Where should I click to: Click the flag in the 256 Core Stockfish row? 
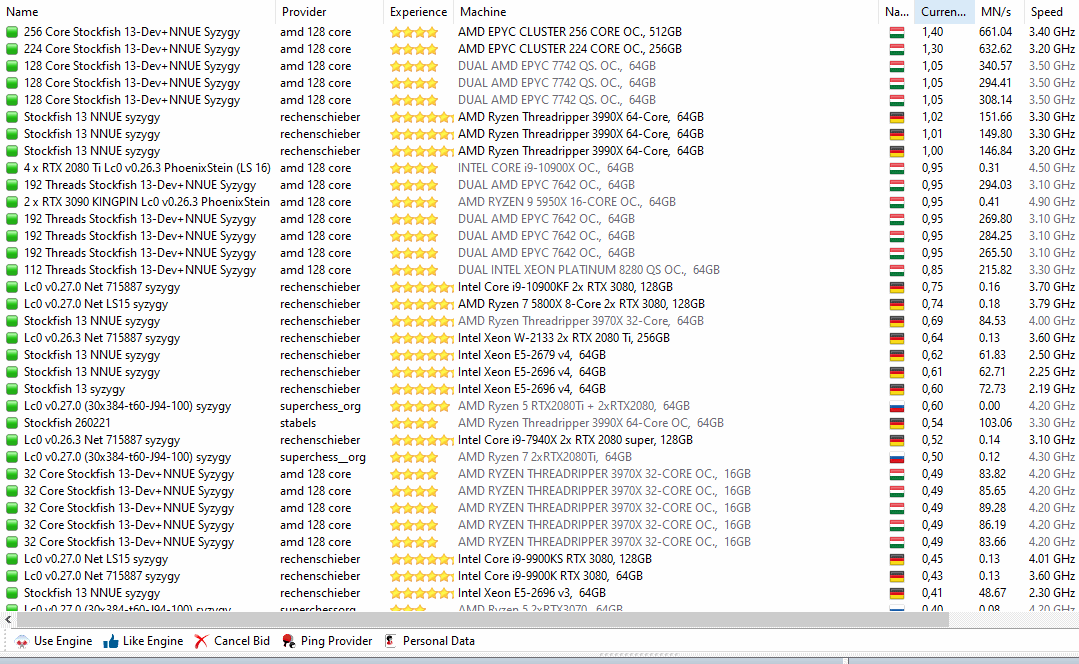[896, 32]
